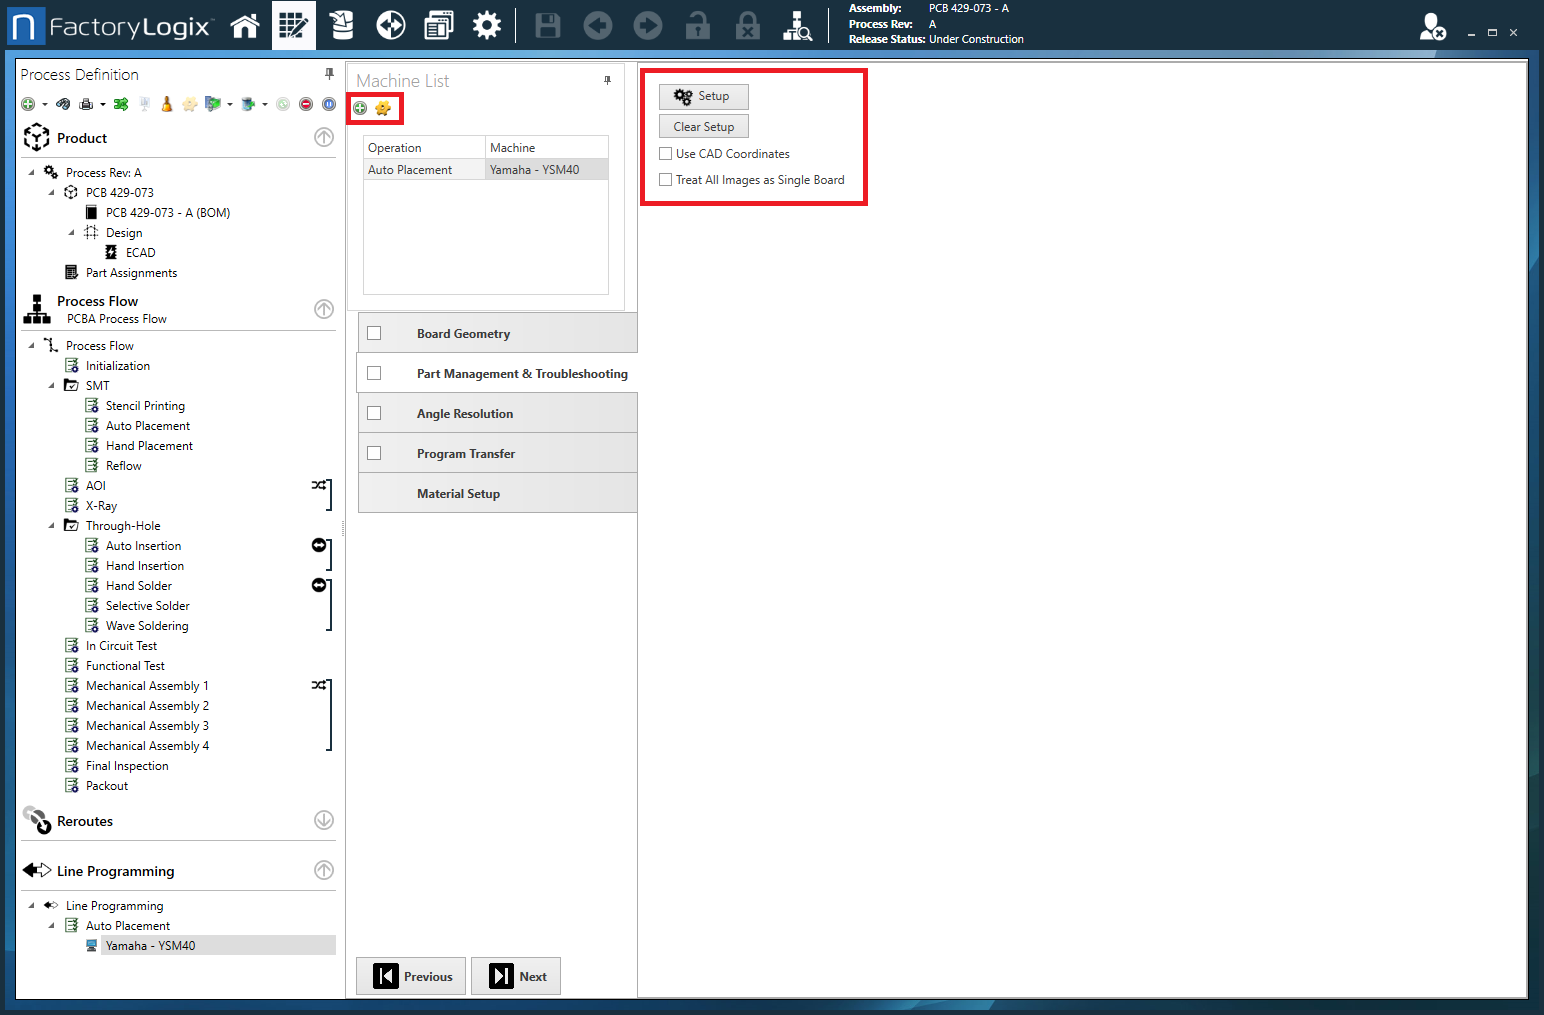Click the navigate forward arrow icon
The height and width of the screenshot is (1015, 1544).
[647, 25]
